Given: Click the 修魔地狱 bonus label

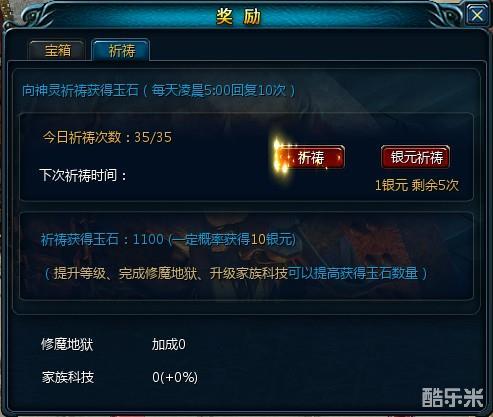Looking at the screenshot, I should click(67, 344).
